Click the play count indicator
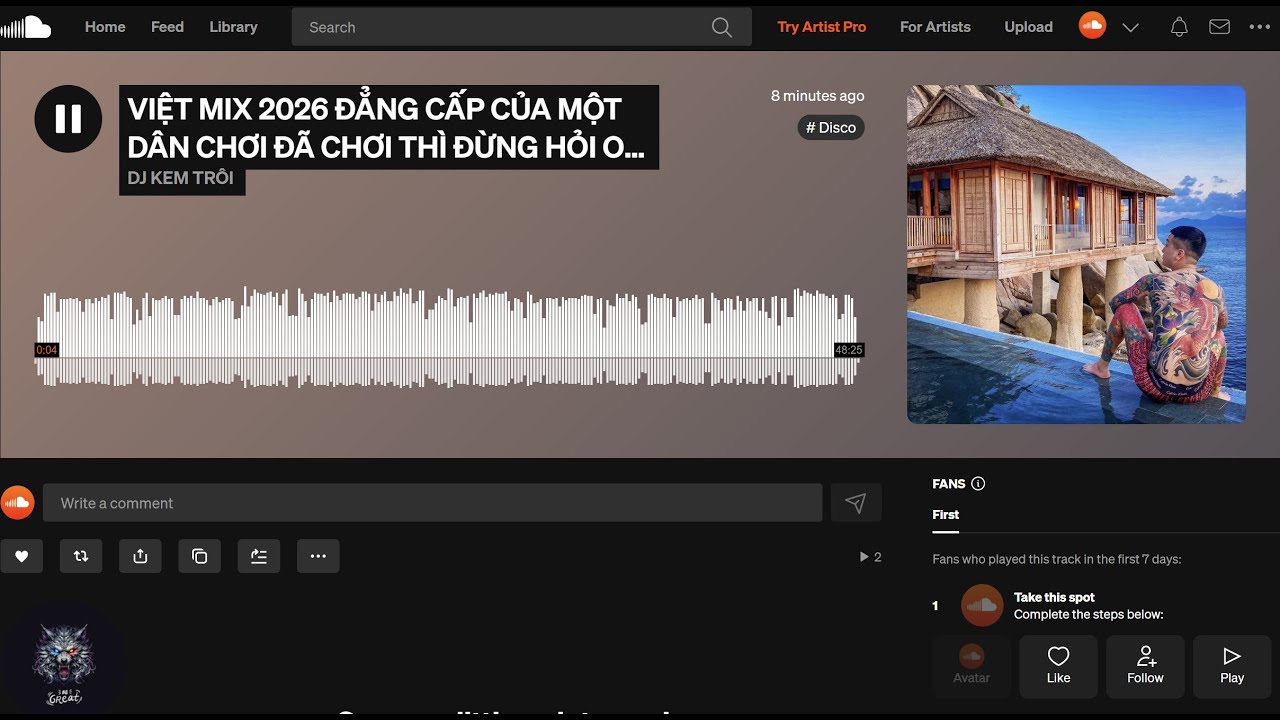 coord(870,557)
